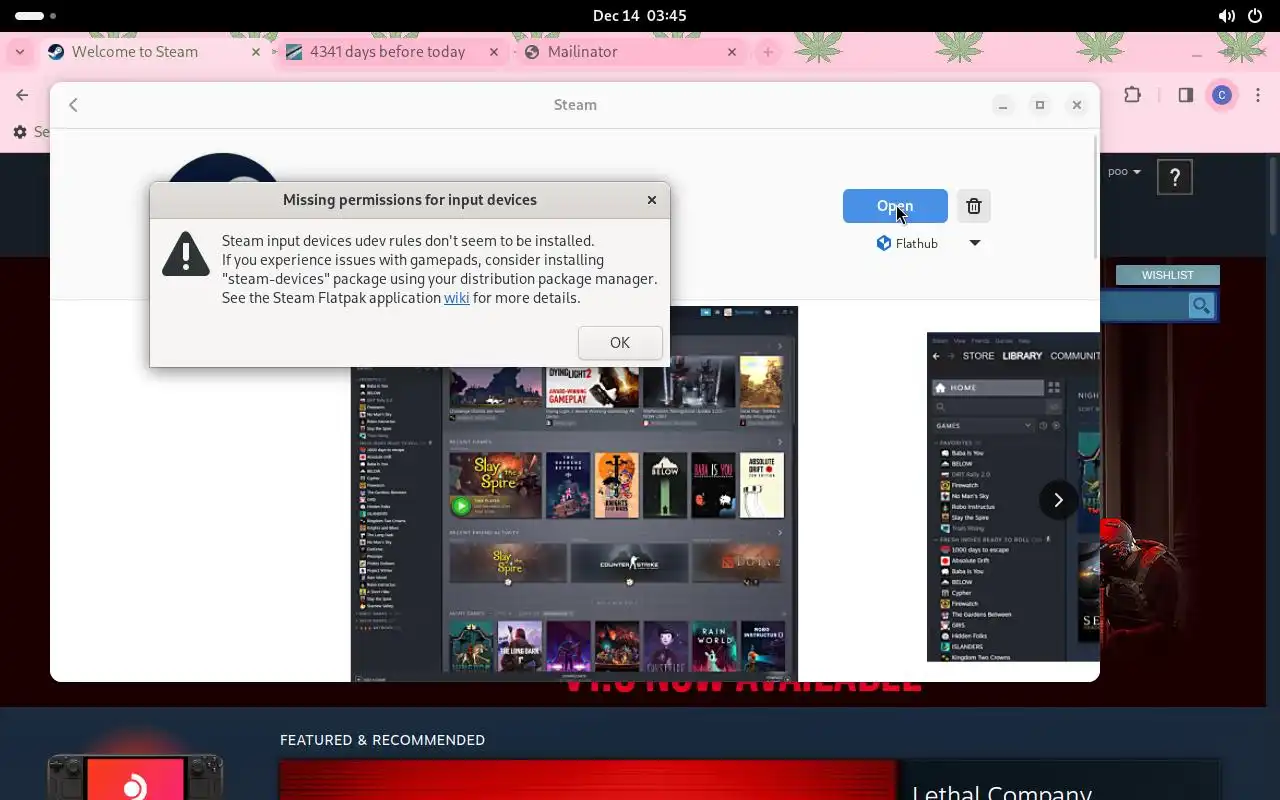
Task: Open the Lethal Company featured title
Action: click(x=1001, y=793)
